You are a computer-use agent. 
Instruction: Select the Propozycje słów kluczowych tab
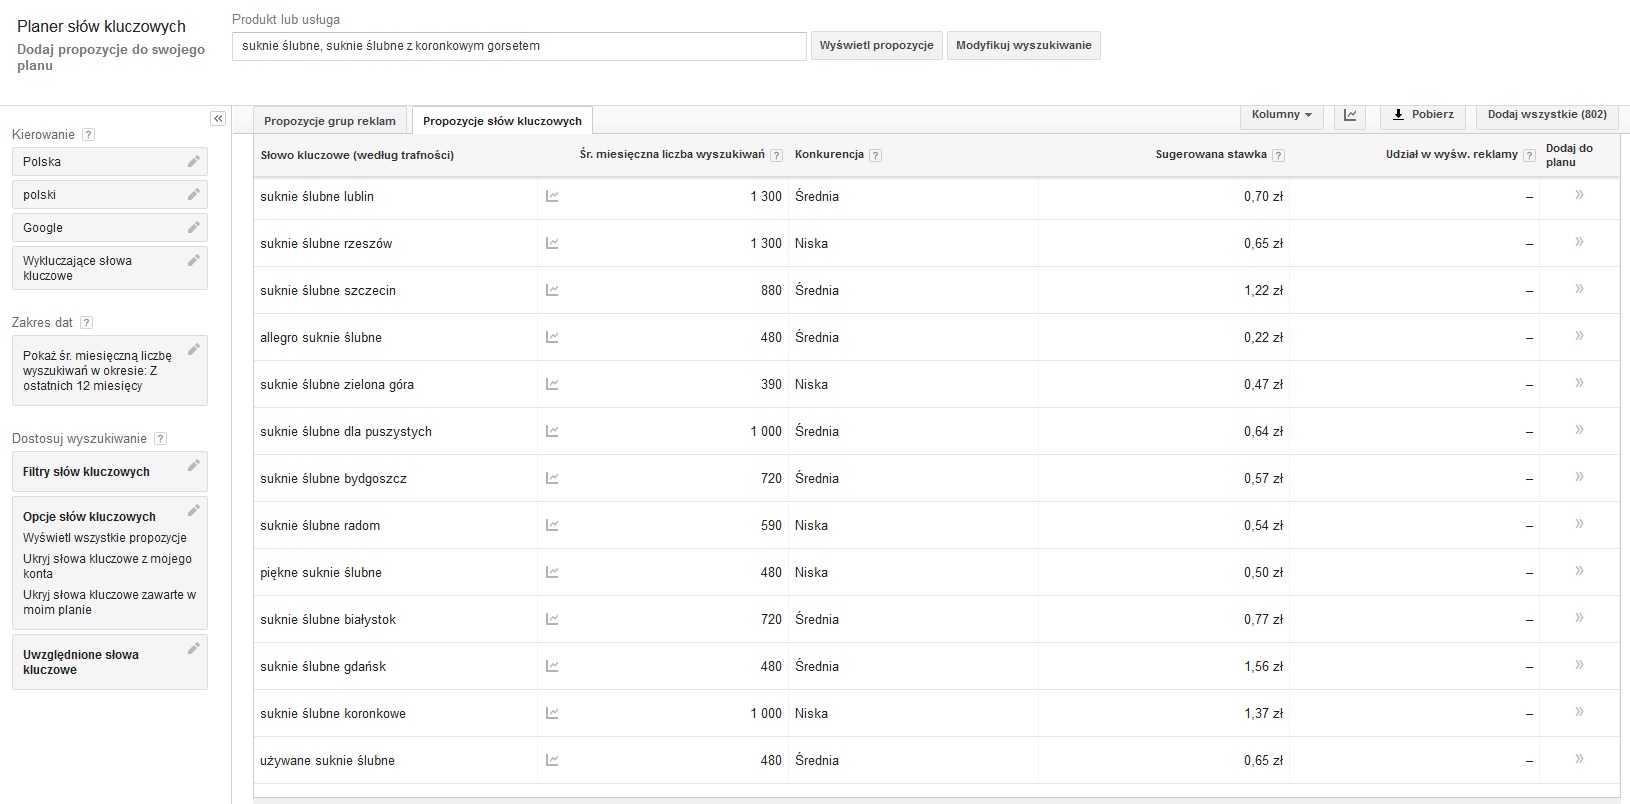[502, 121]
